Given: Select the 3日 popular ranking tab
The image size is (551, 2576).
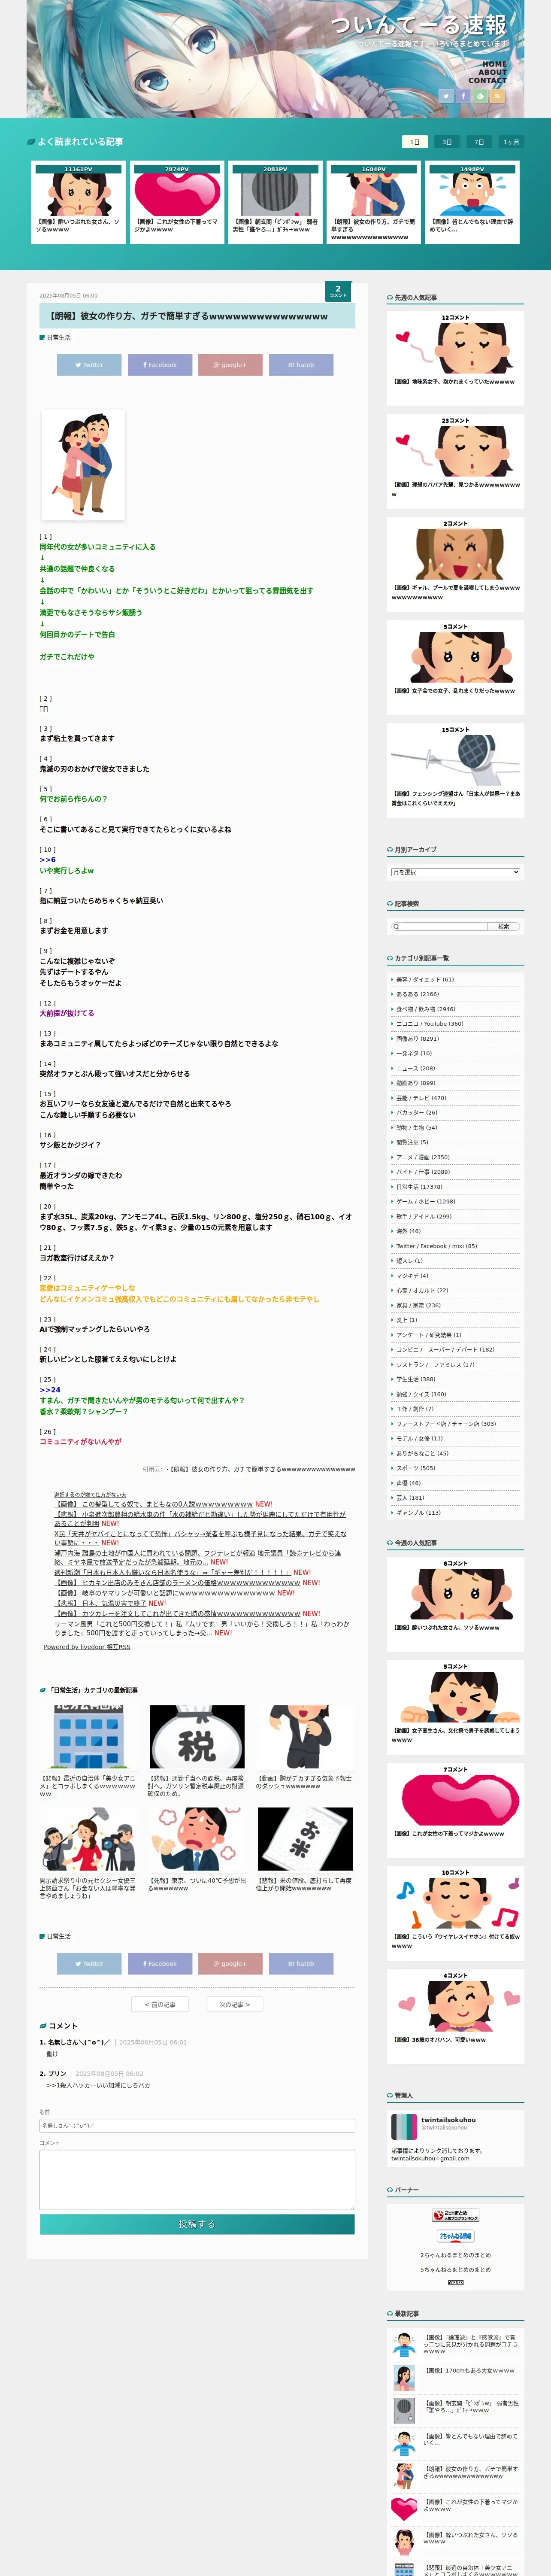Looking at the screenshot, I should click(x=447, y=142).
